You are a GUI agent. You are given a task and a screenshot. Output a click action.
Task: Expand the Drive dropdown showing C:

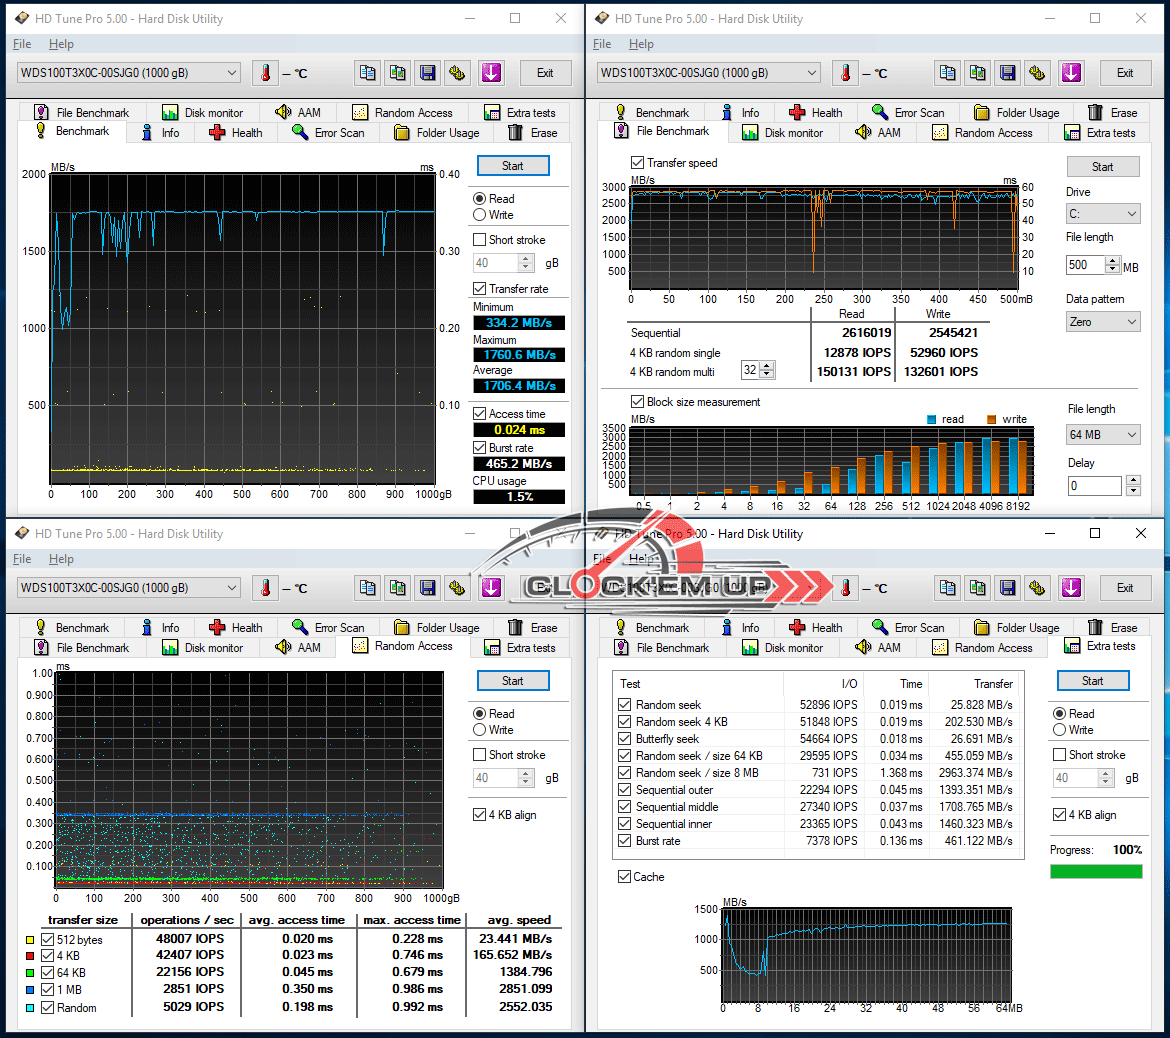pyautogui.click(x=1103, y=214)
